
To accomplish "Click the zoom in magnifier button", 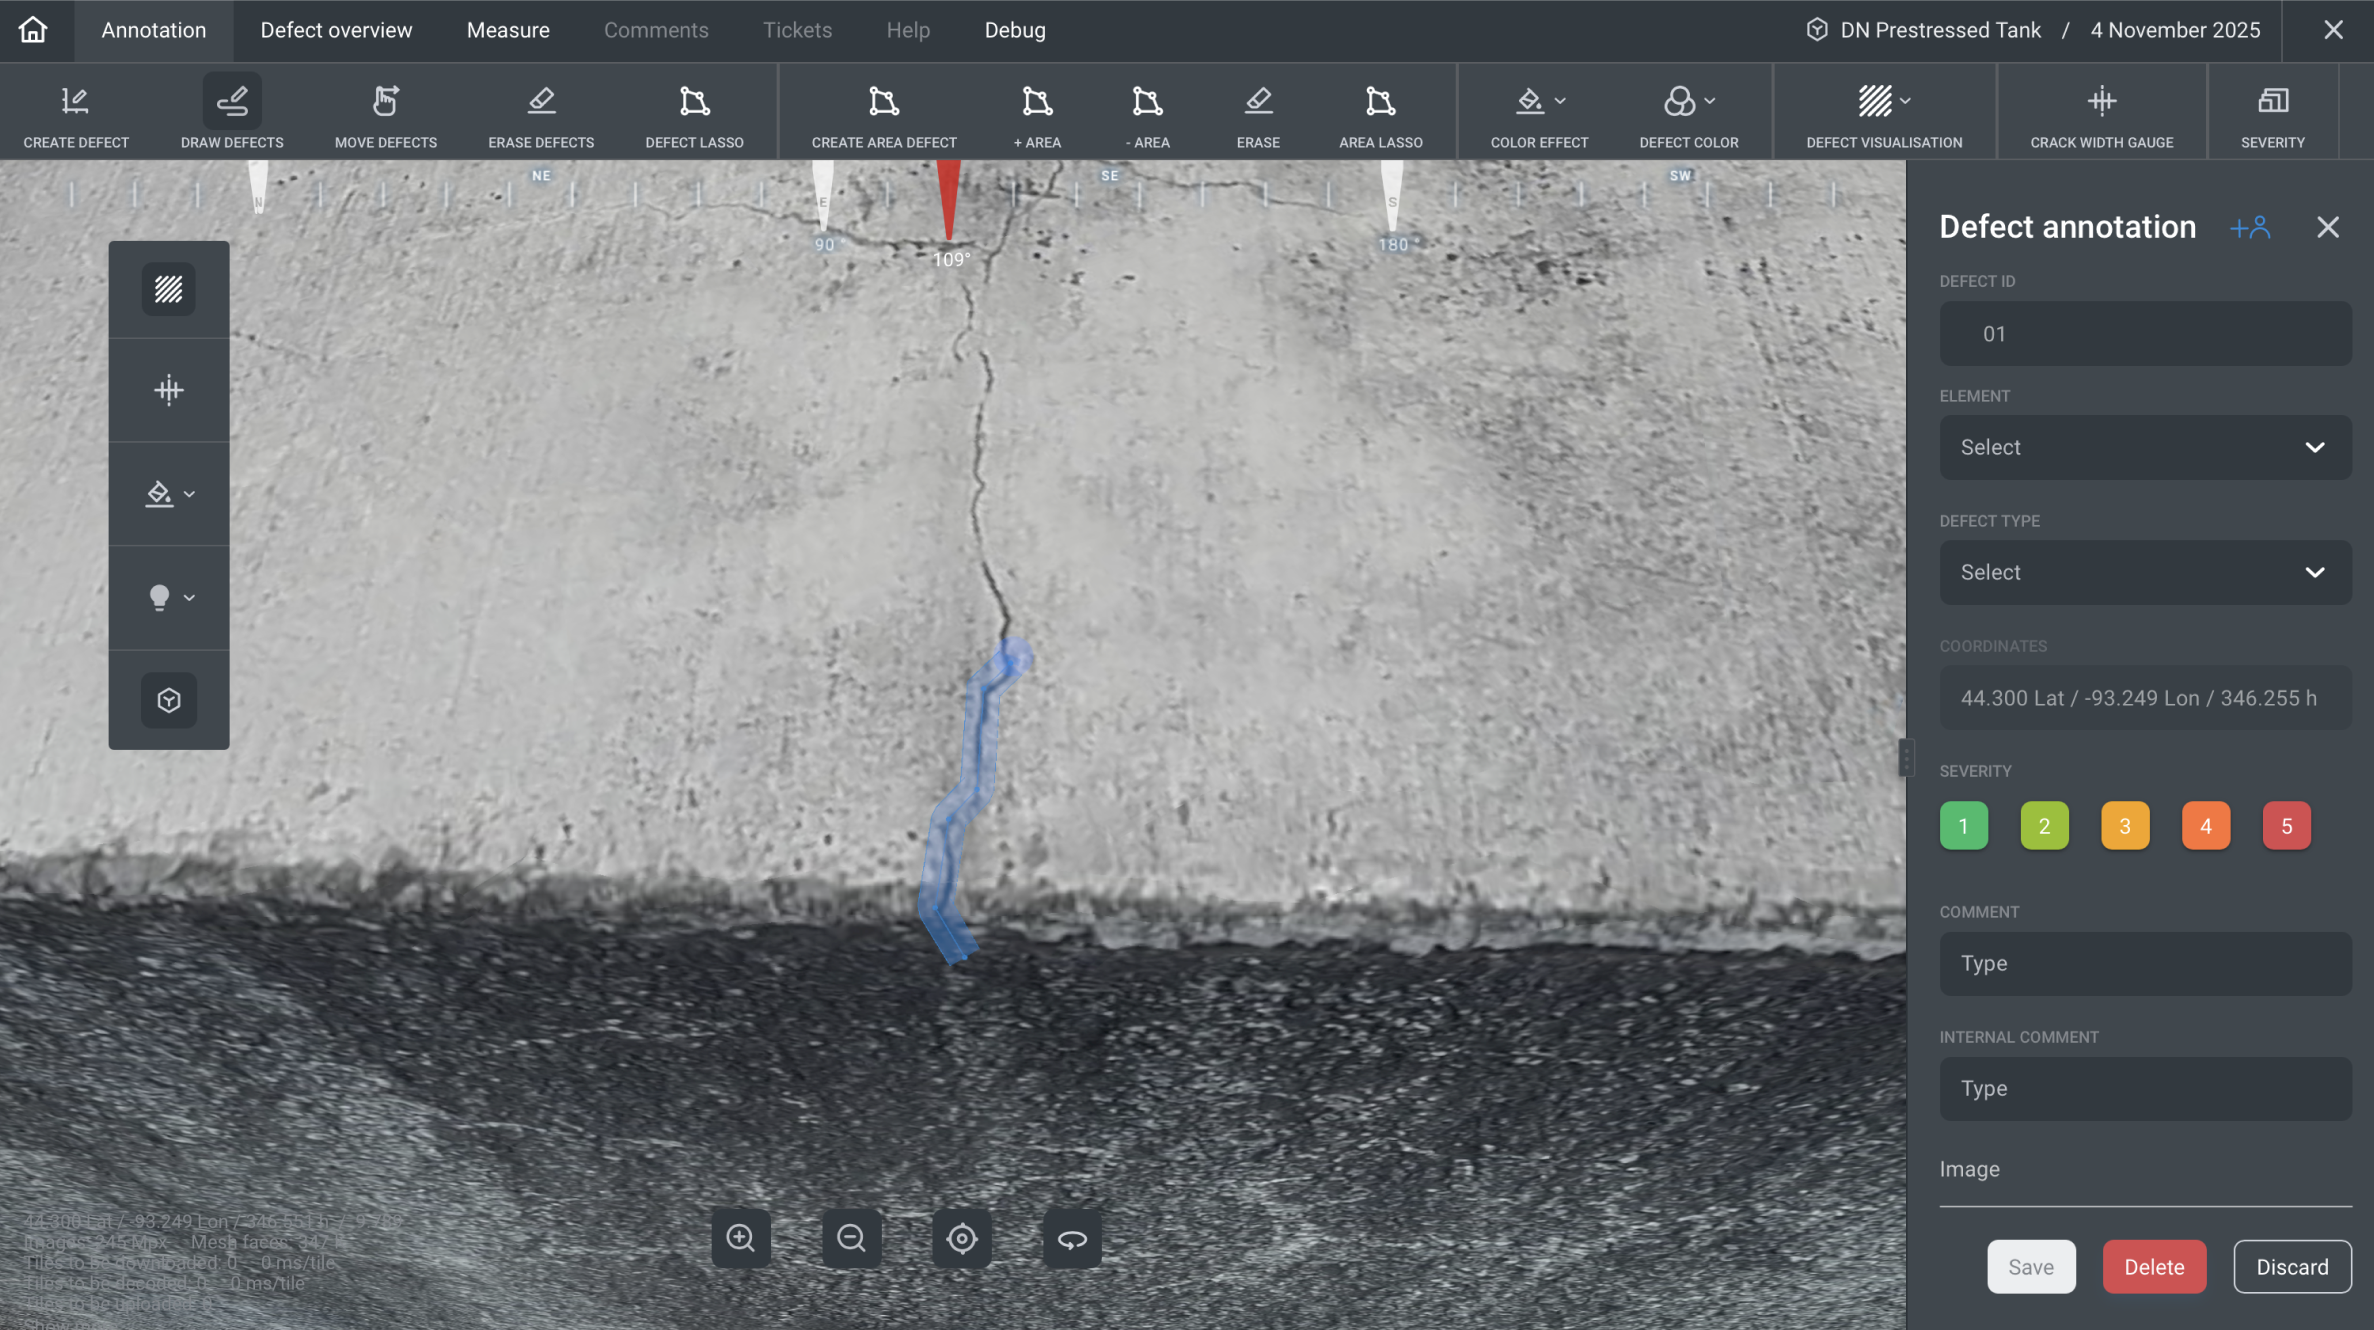I will coord(741,1238).
